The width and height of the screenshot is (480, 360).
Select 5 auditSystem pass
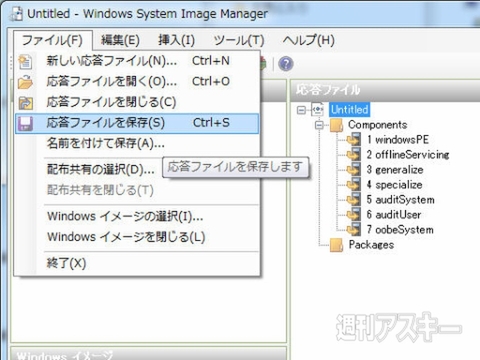pyautogui.click(x=400, y=200)
